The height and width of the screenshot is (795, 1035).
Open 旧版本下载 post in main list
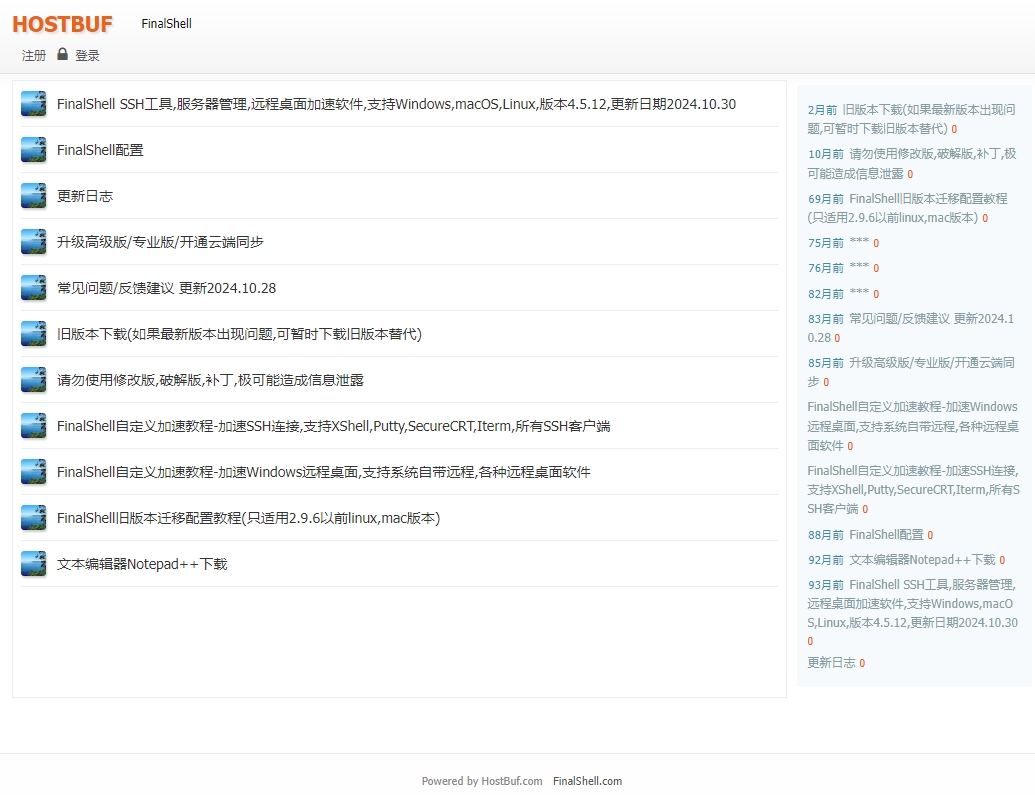pos(239,334)
